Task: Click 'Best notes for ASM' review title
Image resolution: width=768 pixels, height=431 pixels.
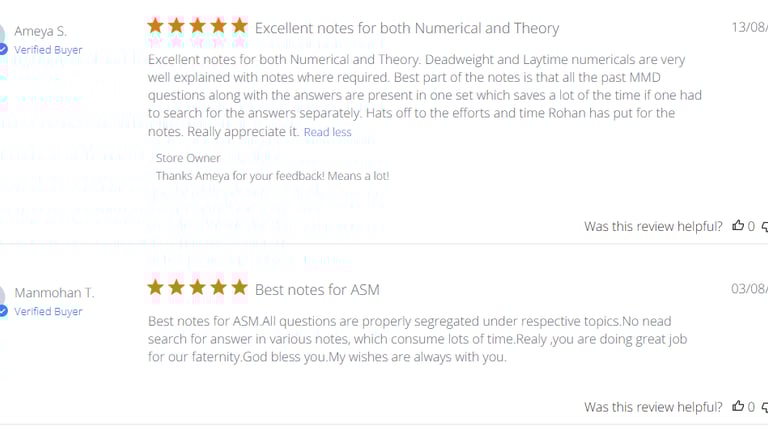Action: pyautogui.click(x=317, y=290)
